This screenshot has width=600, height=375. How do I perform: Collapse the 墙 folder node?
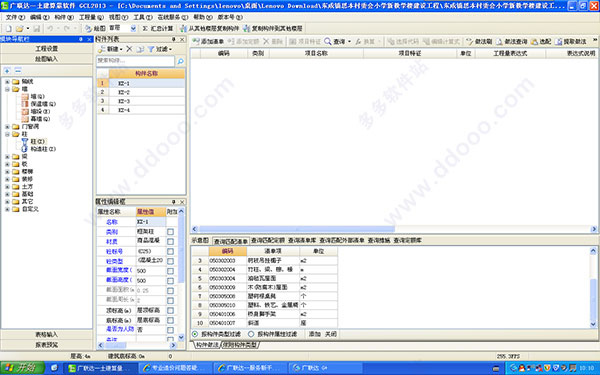(x=7, y=89)
